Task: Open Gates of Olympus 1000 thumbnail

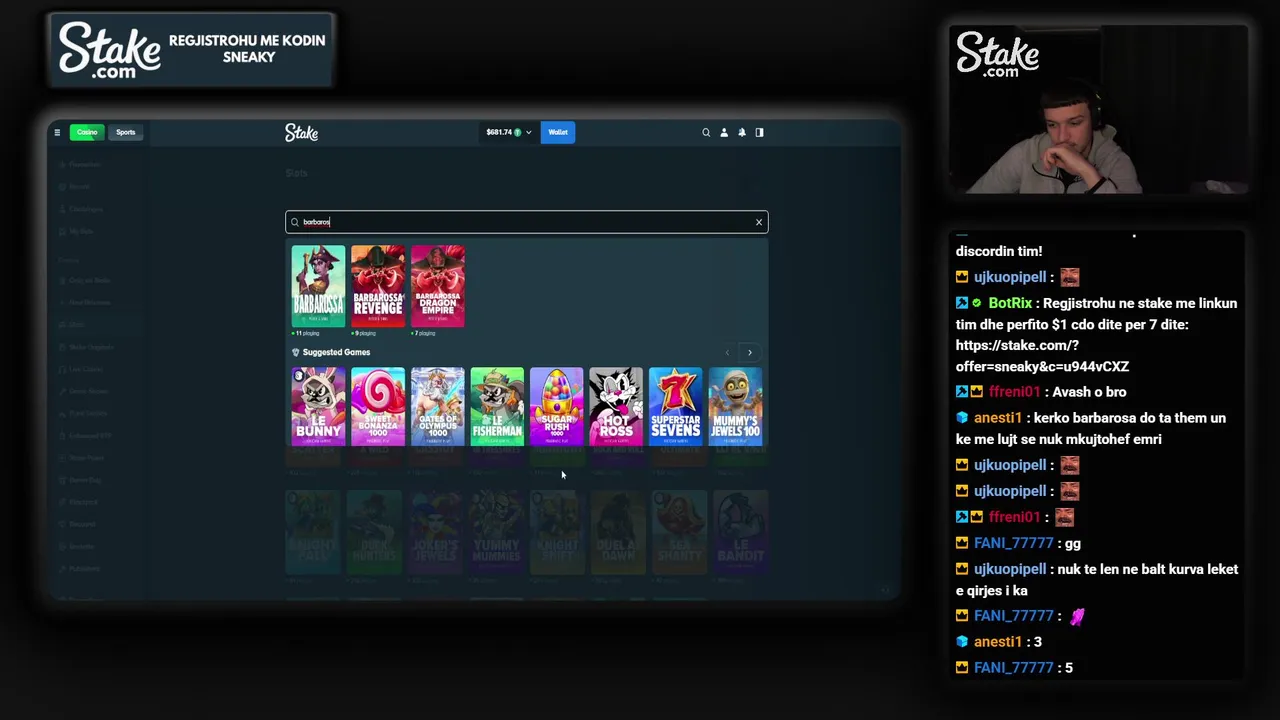Action: 437,406
